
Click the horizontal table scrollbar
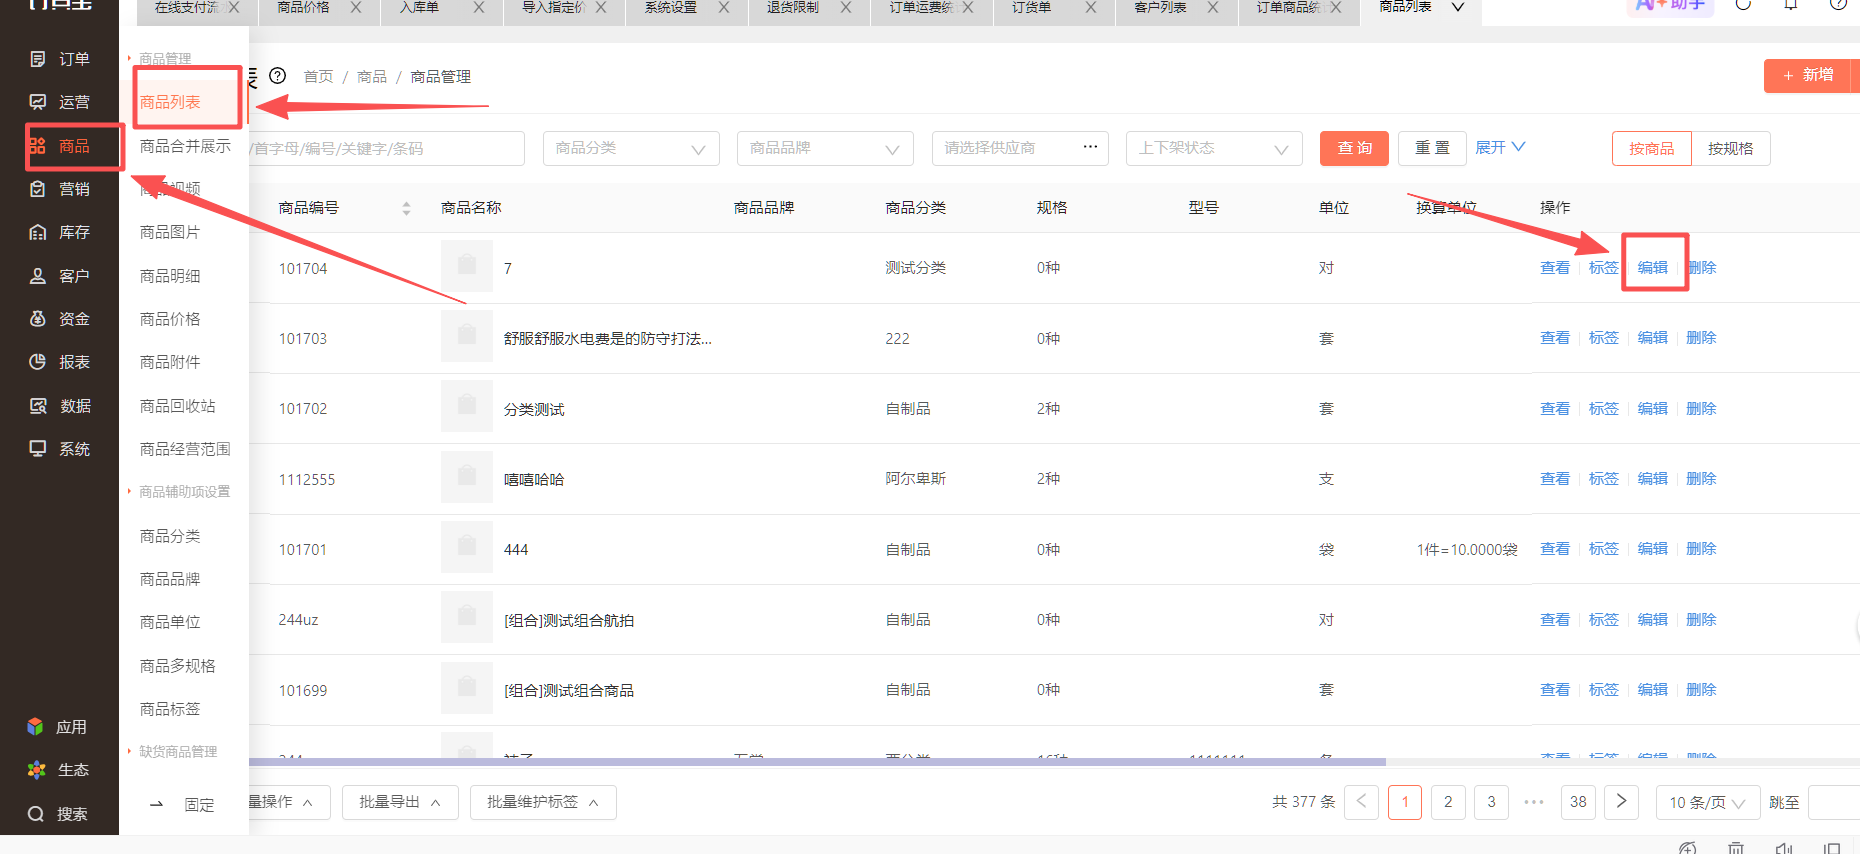click(817, 762)
